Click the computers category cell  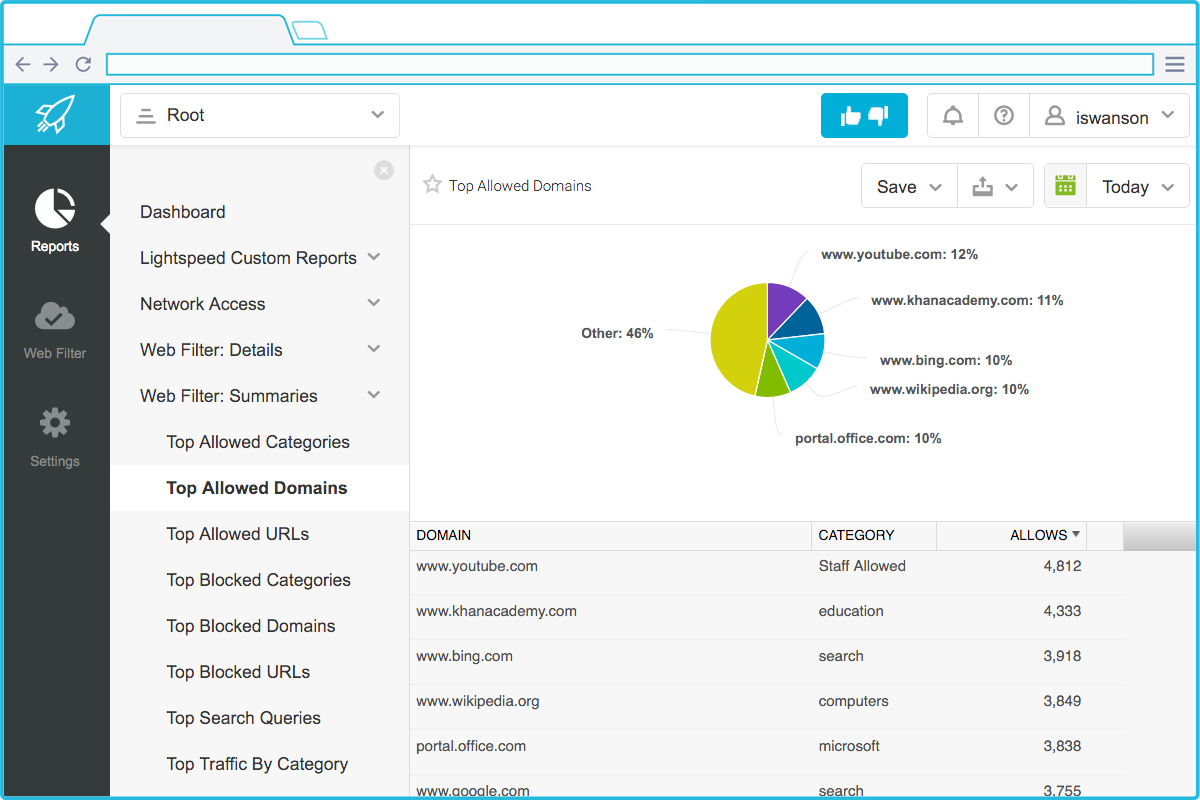854,701
